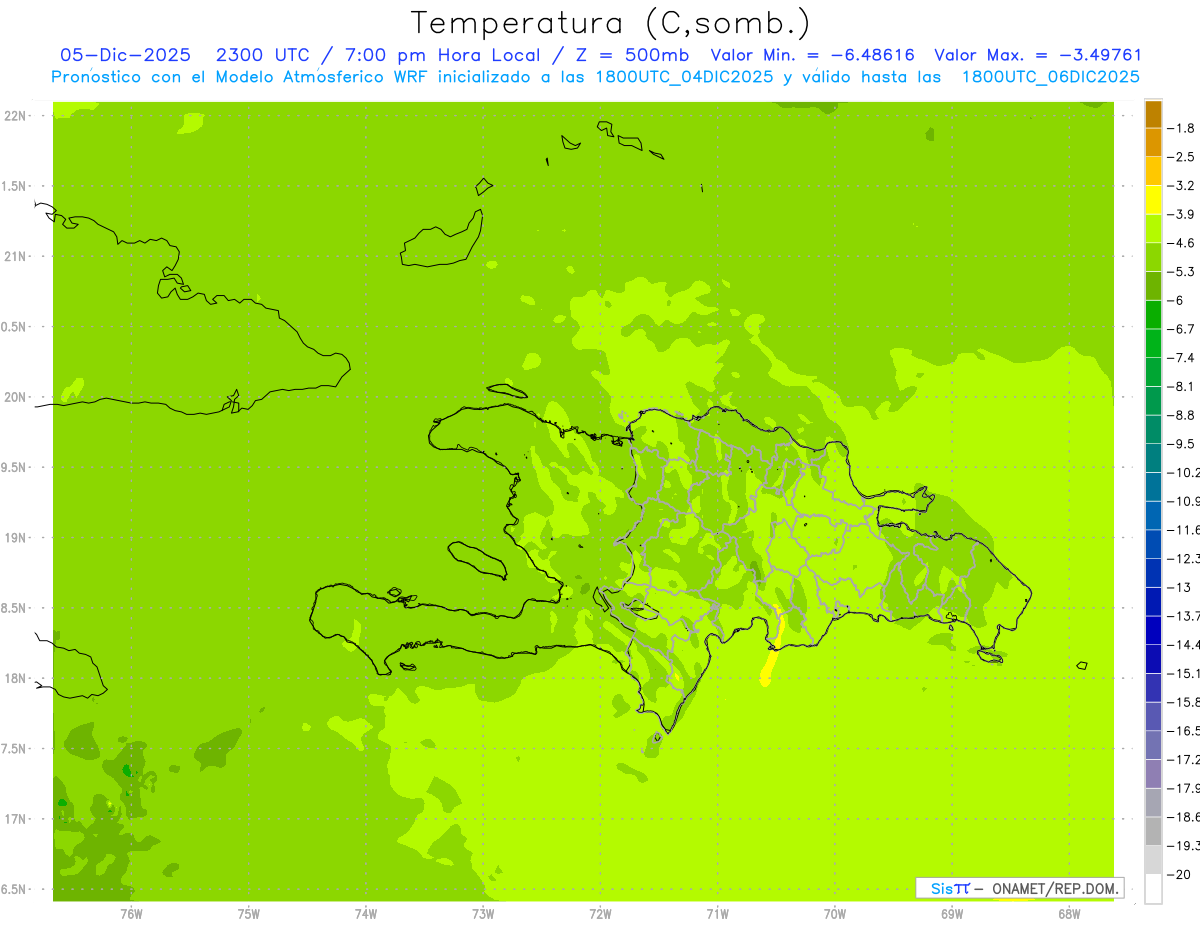1200x927 pixels.
Task: Click the orange swatch between -1.8 and -2.5
Action: tap(1153, 142)
